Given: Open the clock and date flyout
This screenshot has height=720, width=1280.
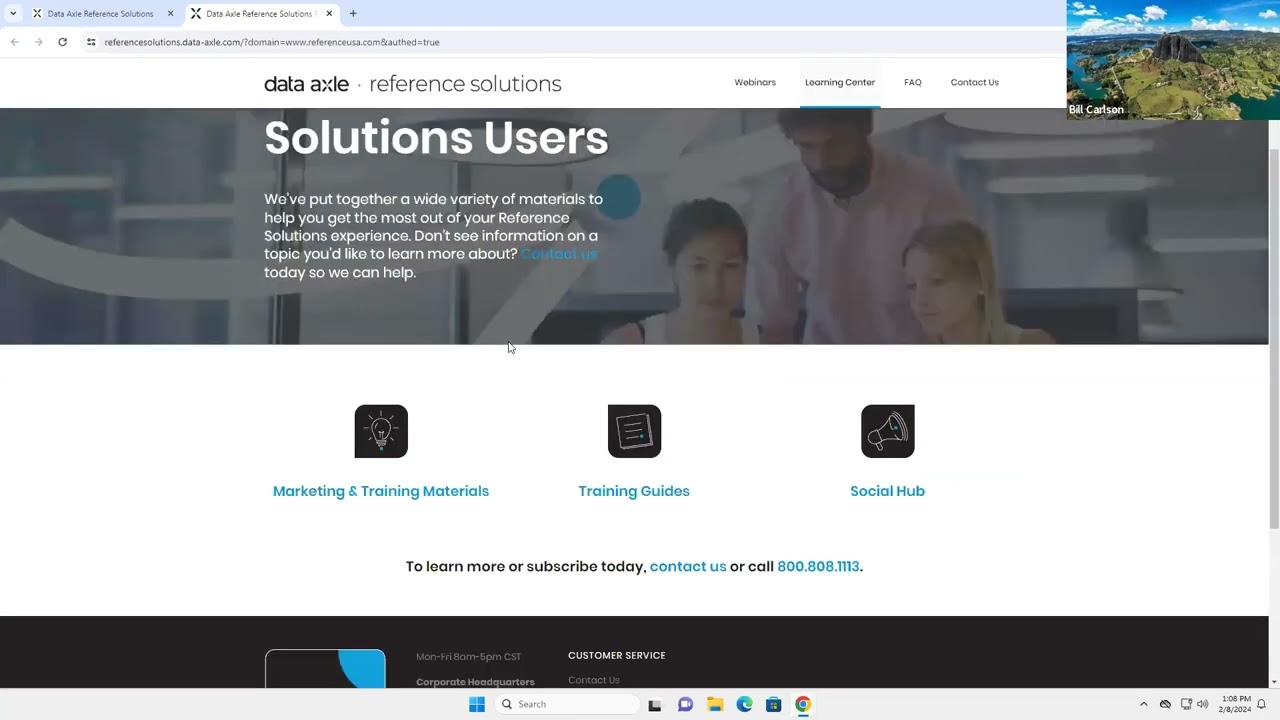Looking at the screenshot, I should click(1235, 704).
